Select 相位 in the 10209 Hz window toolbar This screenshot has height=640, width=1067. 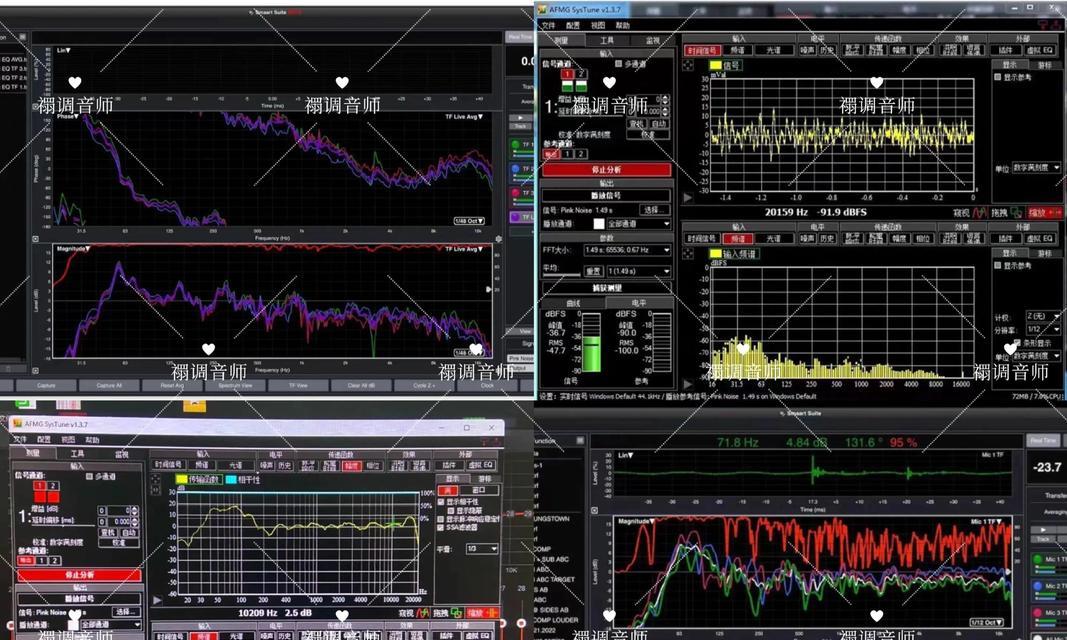(374, 466)
